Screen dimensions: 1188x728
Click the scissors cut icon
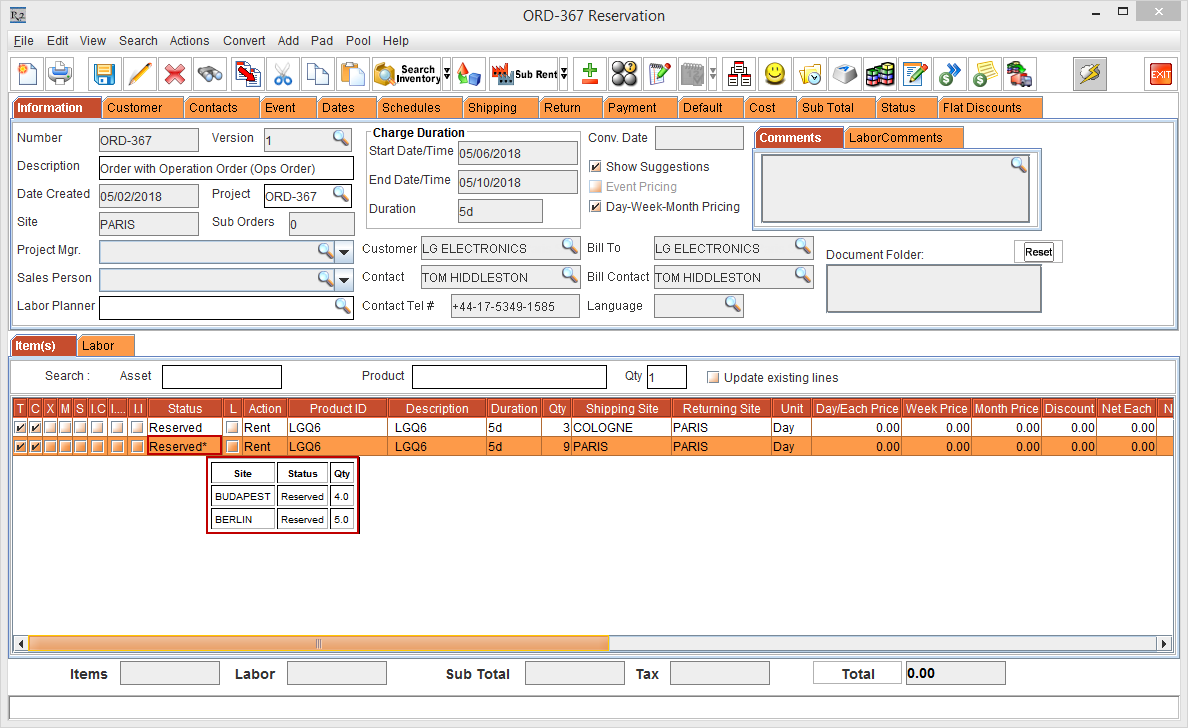point(283,74)
